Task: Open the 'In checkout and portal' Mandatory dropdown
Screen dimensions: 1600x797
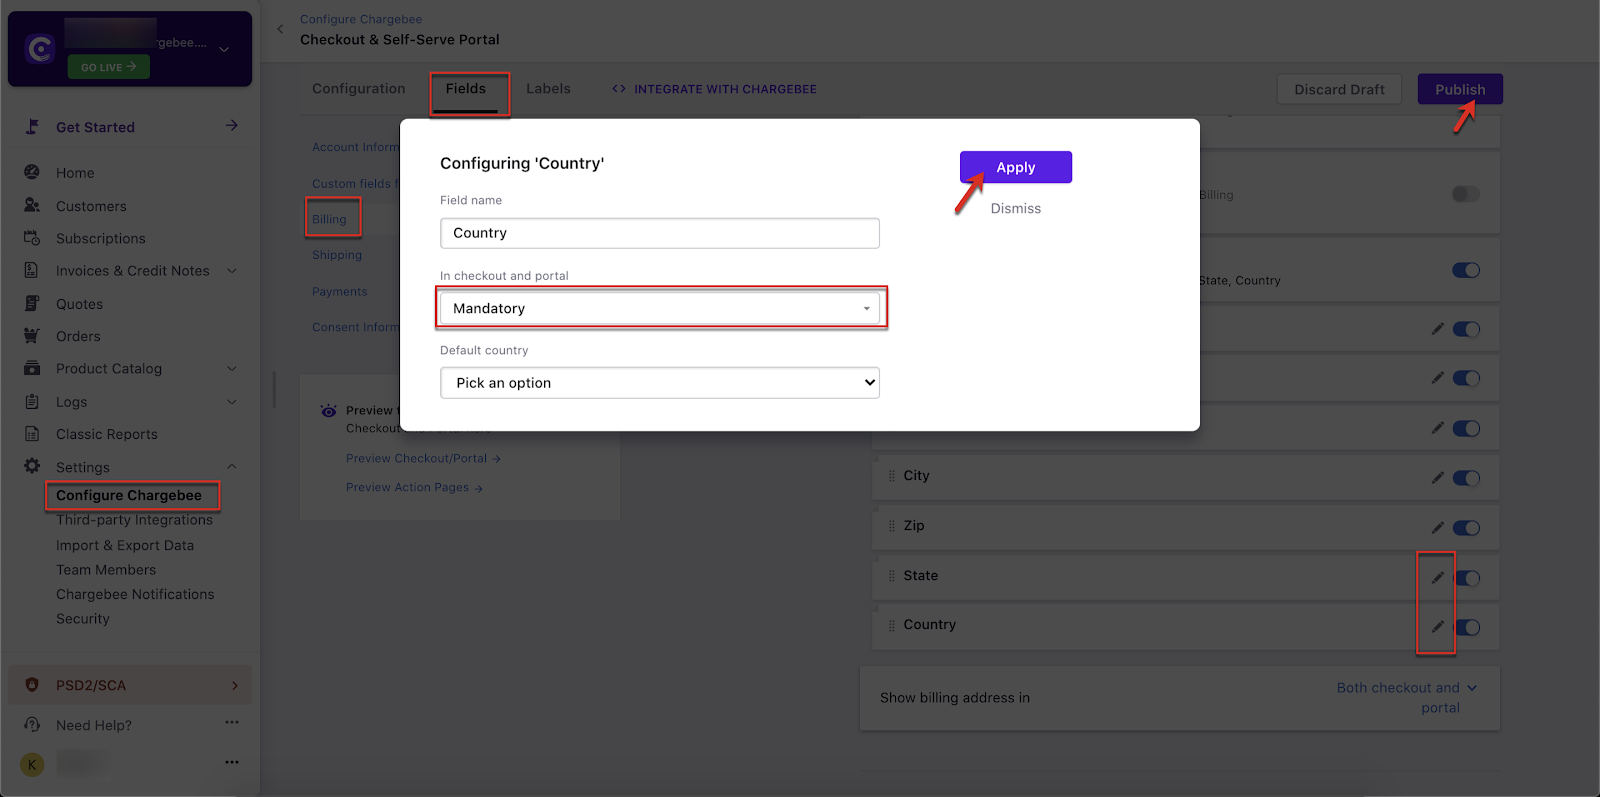Action: [x=660, y=308]
